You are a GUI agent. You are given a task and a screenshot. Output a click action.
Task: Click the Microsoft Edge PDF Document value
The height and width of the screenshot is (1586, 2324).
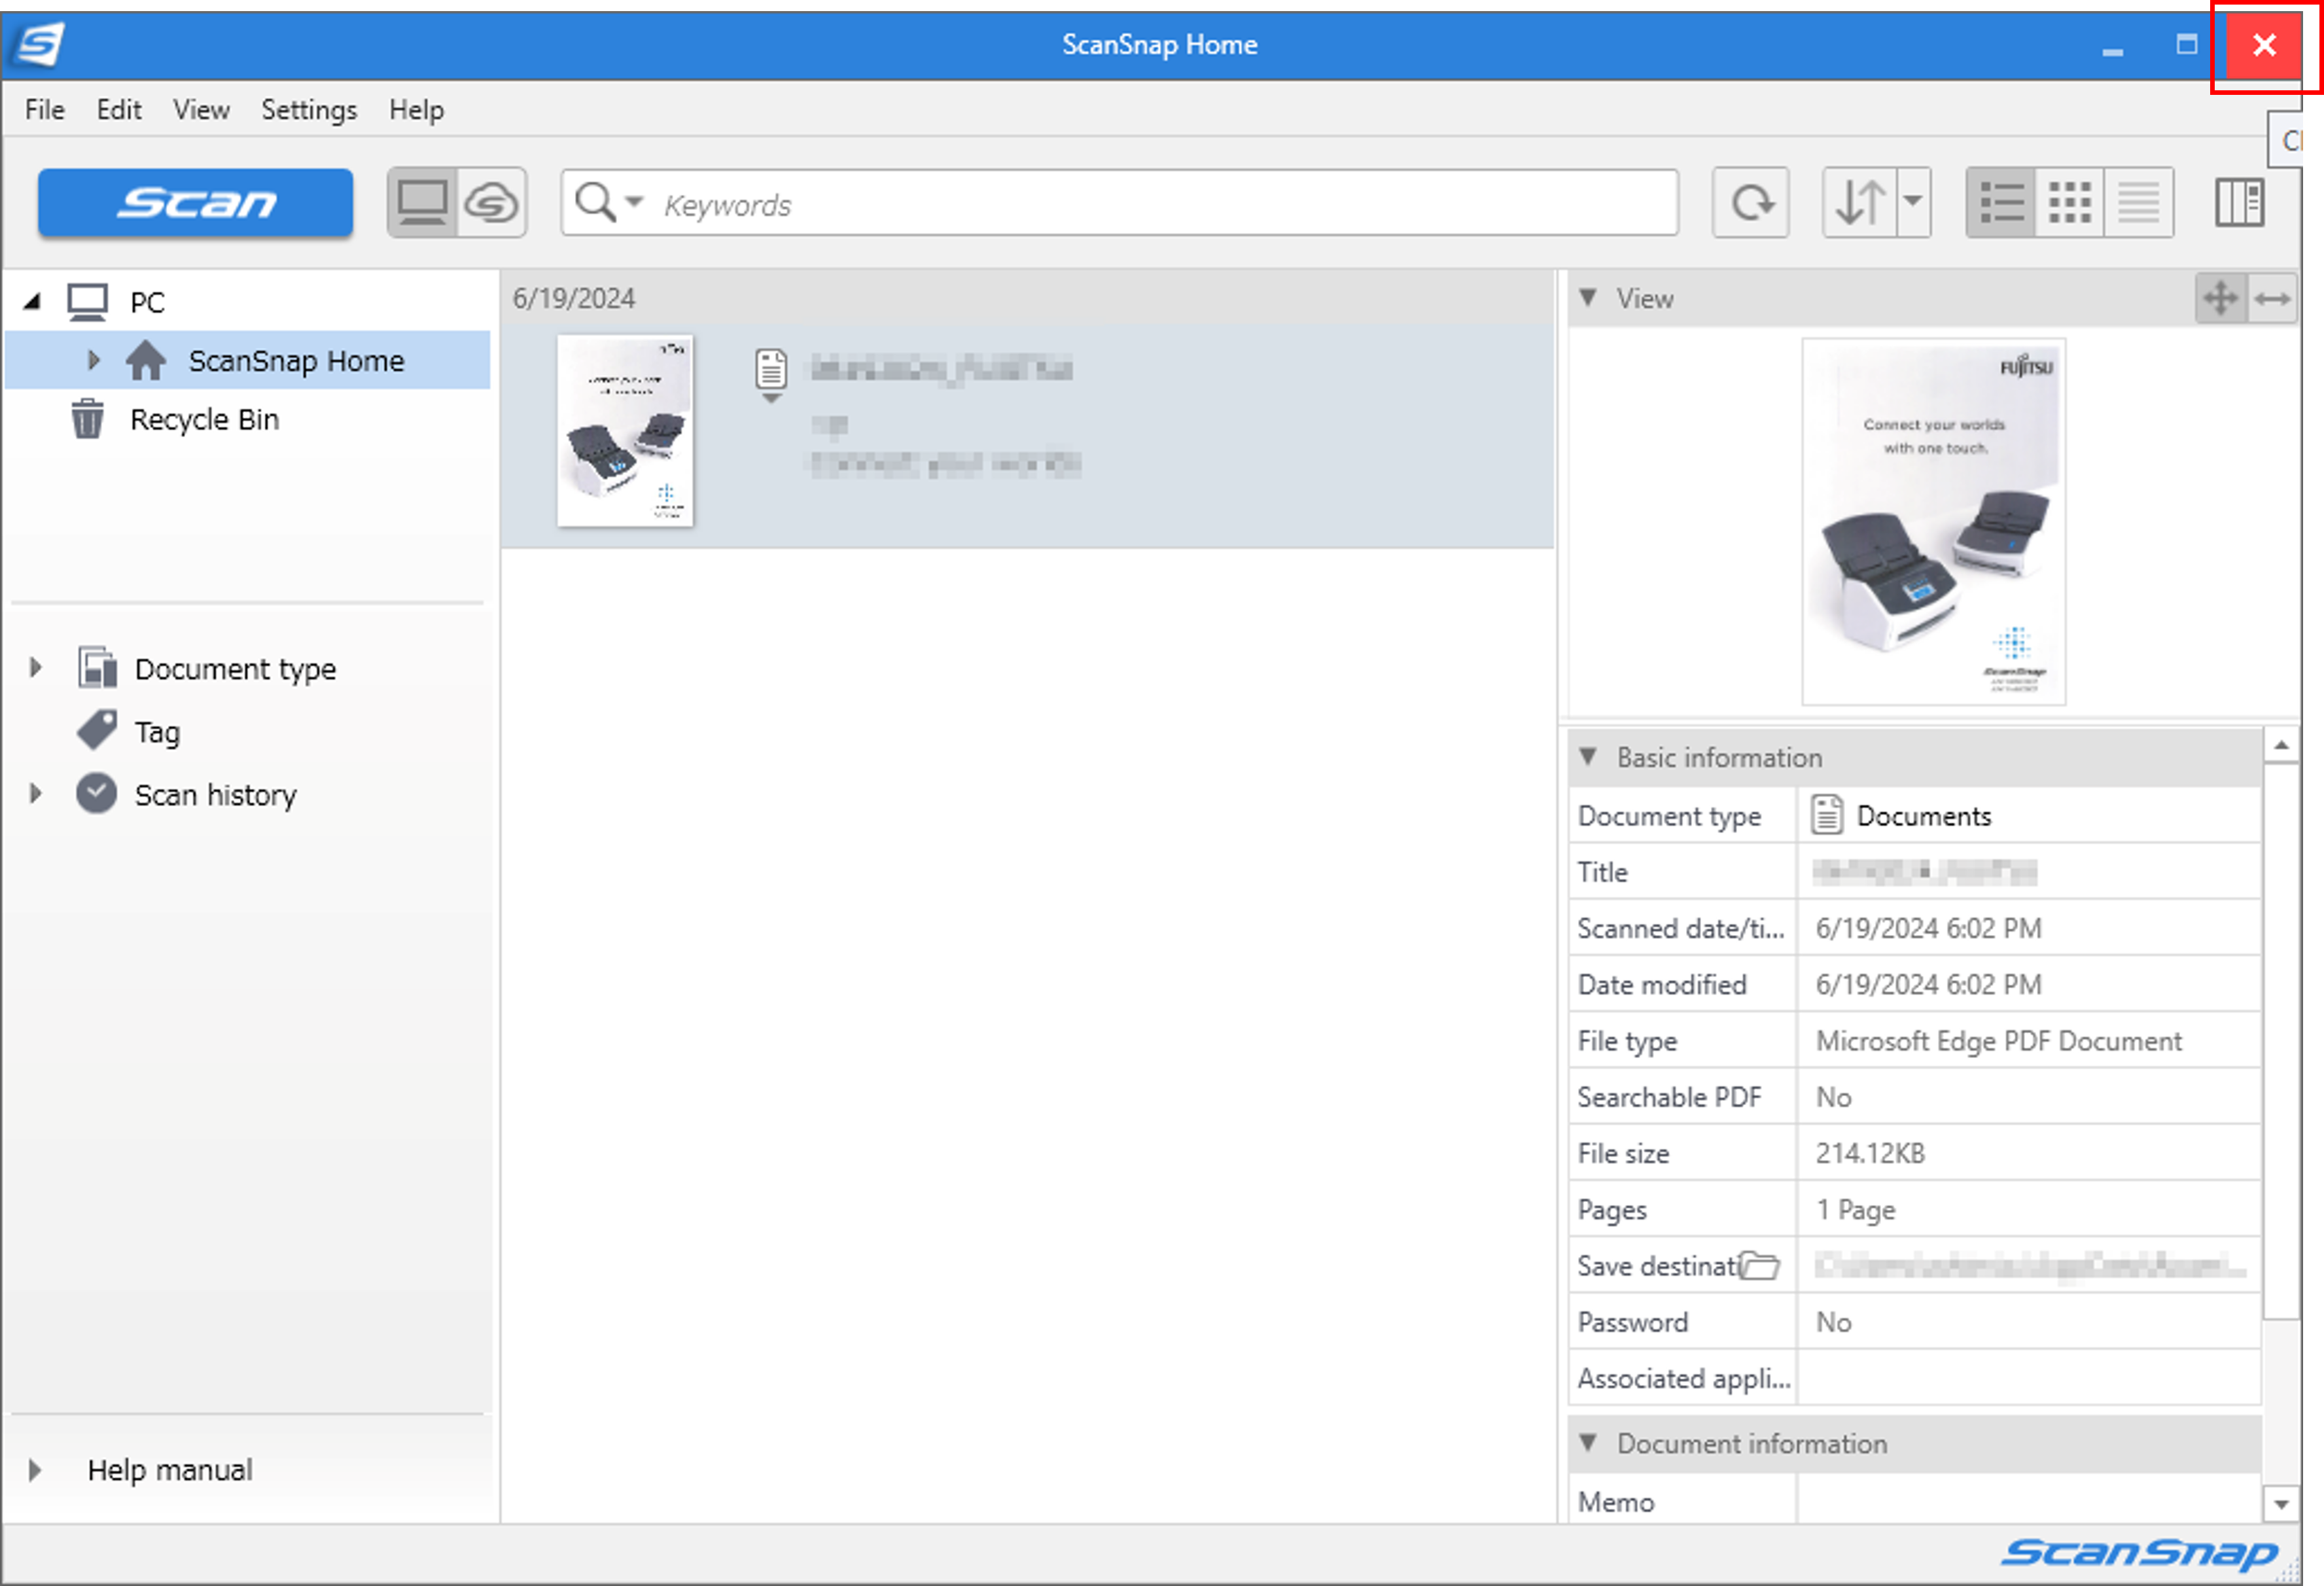click(x=1998, y=1041)
